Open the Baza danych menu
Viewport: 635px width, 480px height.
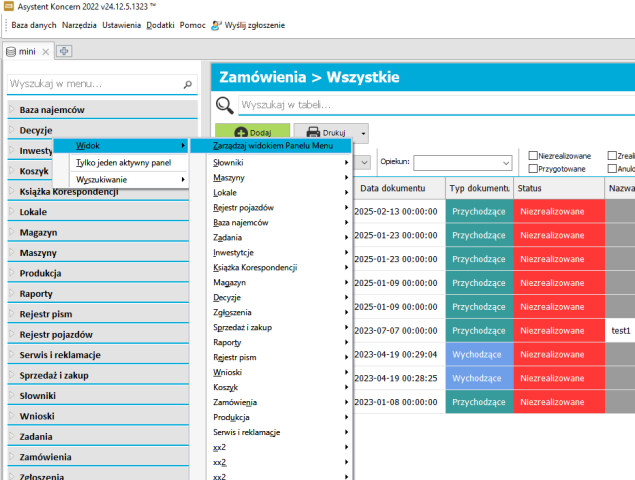pos(34,25)
